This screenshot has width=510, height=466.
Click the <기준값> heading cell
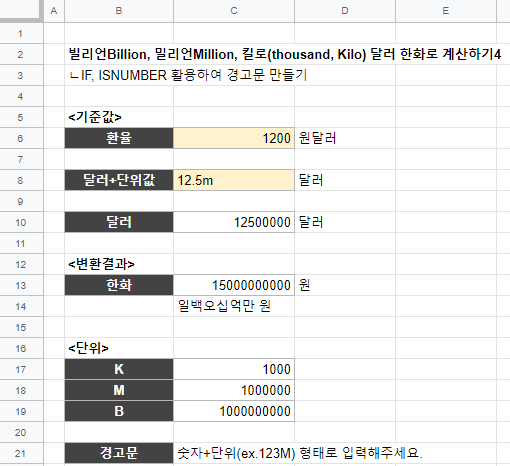[x=95, y=117]
